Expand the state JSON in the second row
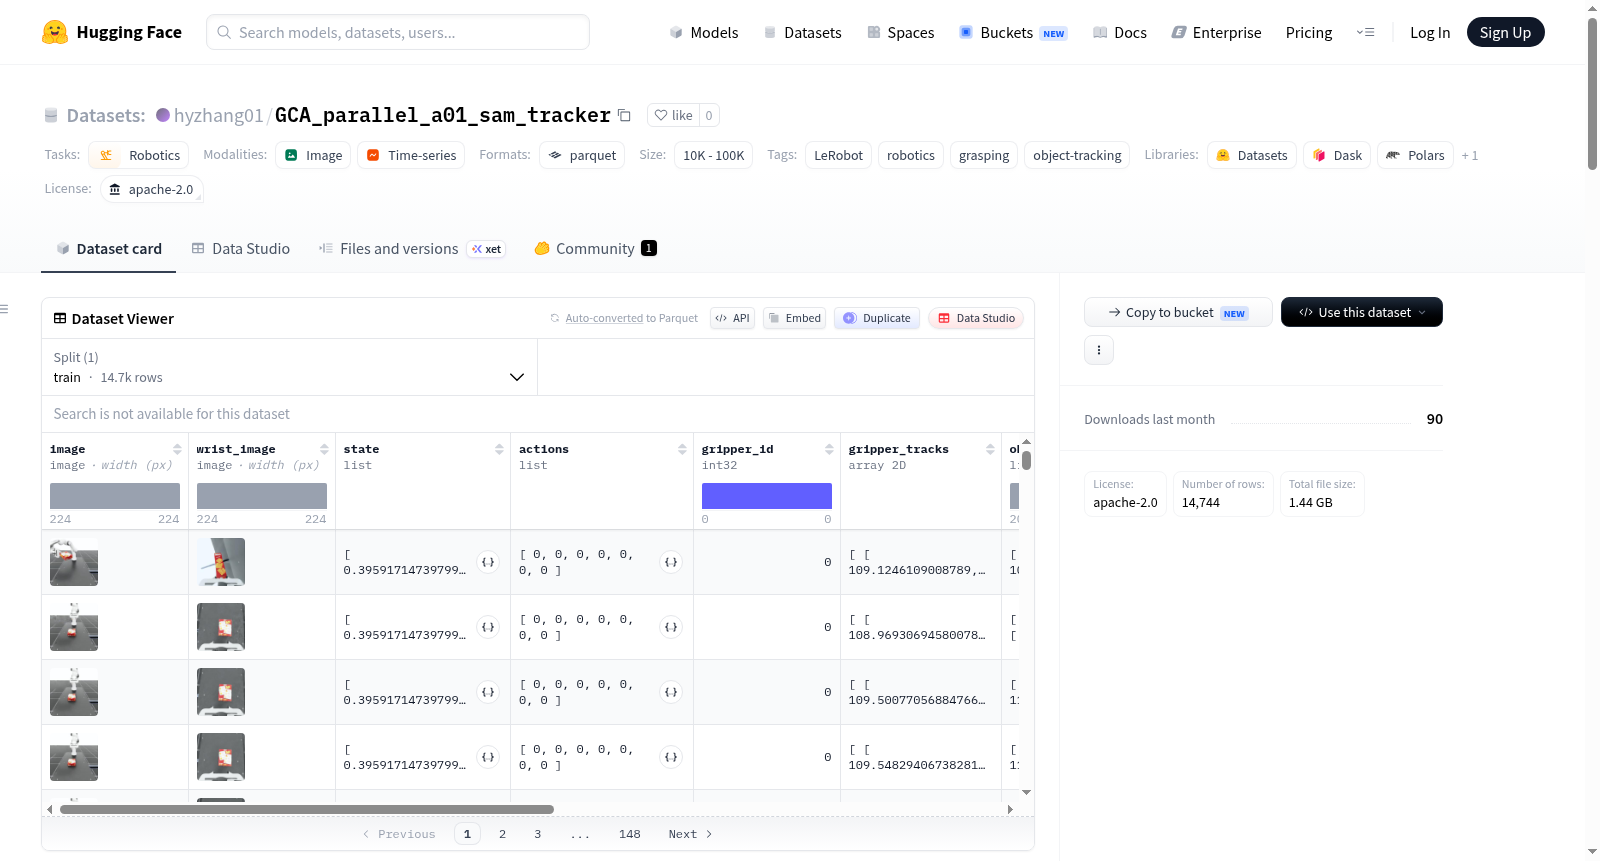Viewport: 1600px width, 861px height. (488, 627)
